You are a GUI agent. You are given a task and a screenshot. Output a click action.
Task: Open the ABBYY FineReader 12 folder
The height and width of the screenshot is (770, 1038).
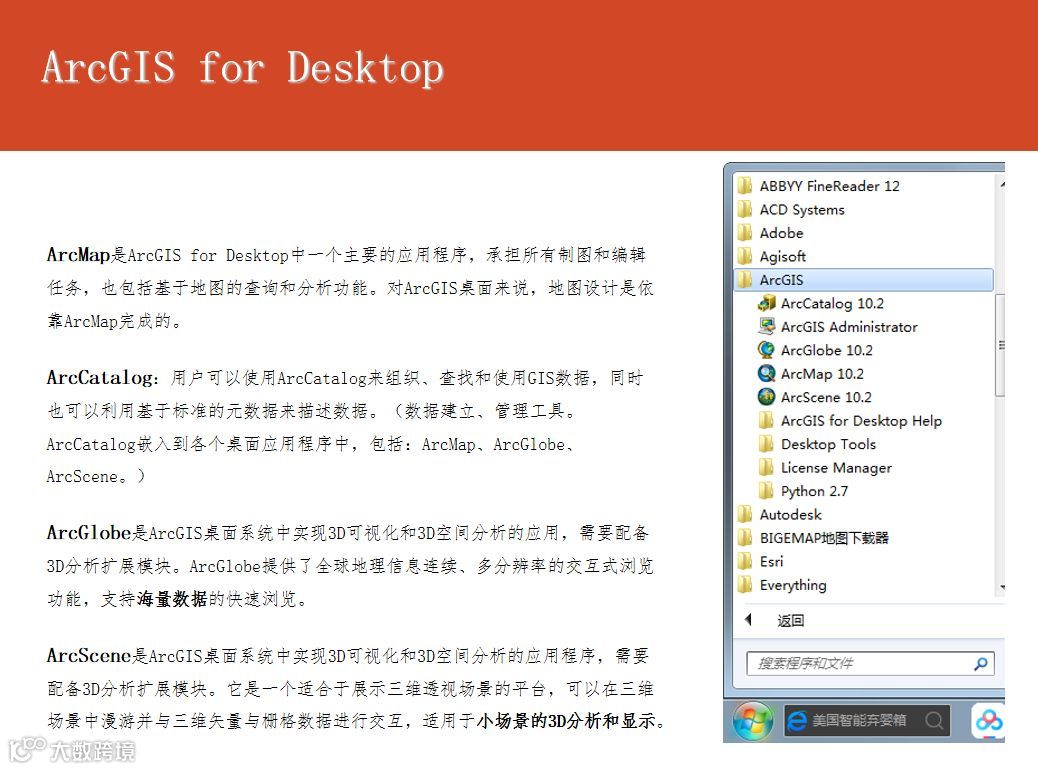pos(818,186)
